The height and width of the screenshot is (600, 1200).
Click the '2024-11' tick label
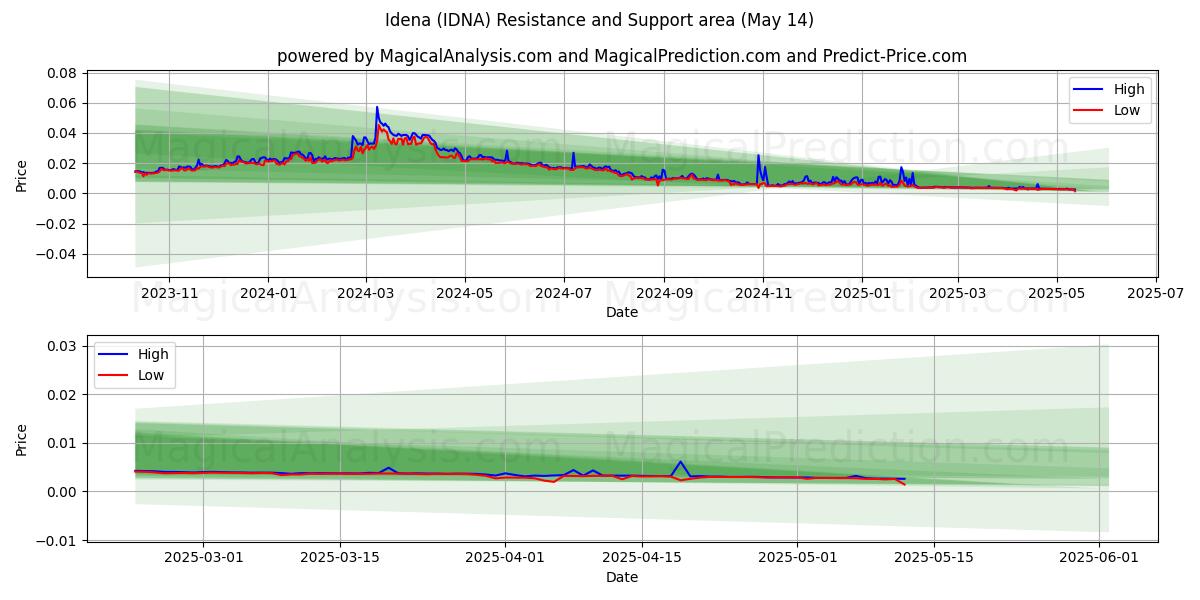pyautogui.click(x=763, y=293)
